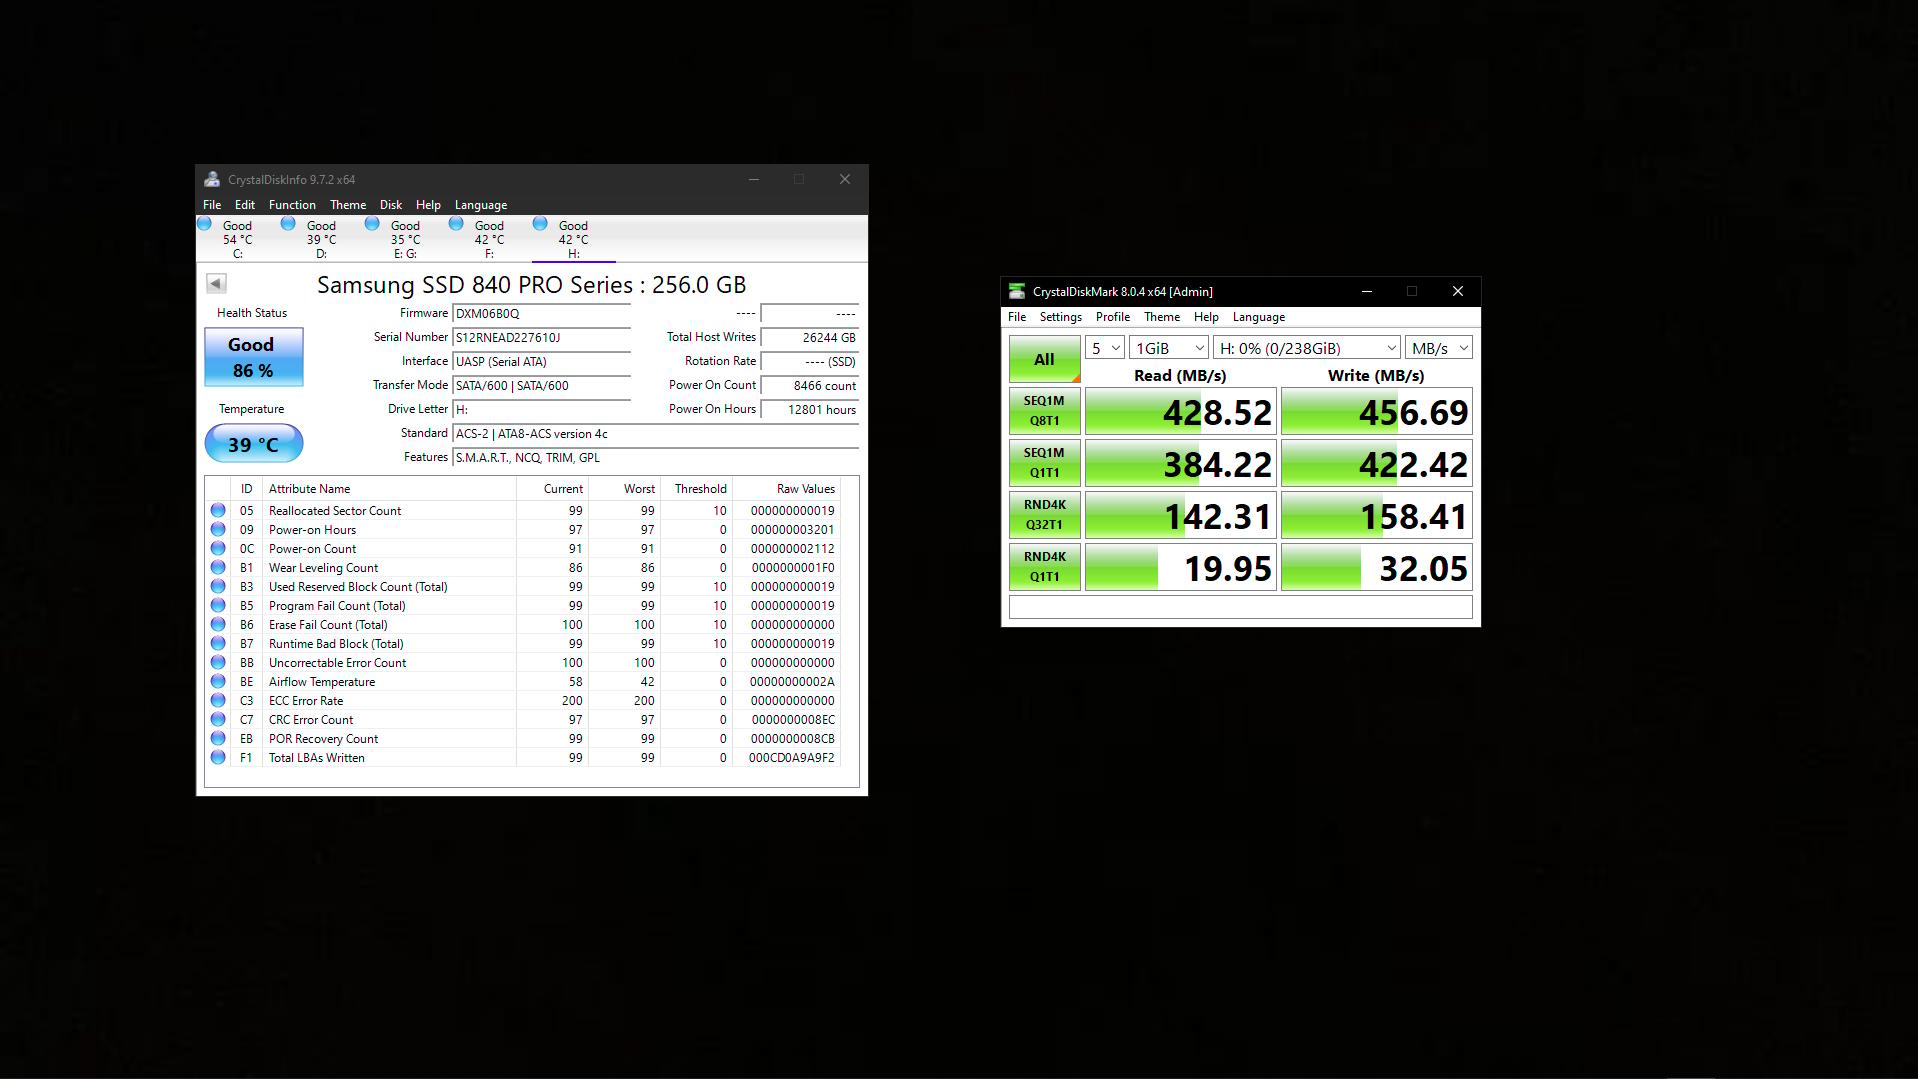Click the Attribute Name column header
The image size is (1918, 1079).
pos(389,489)
